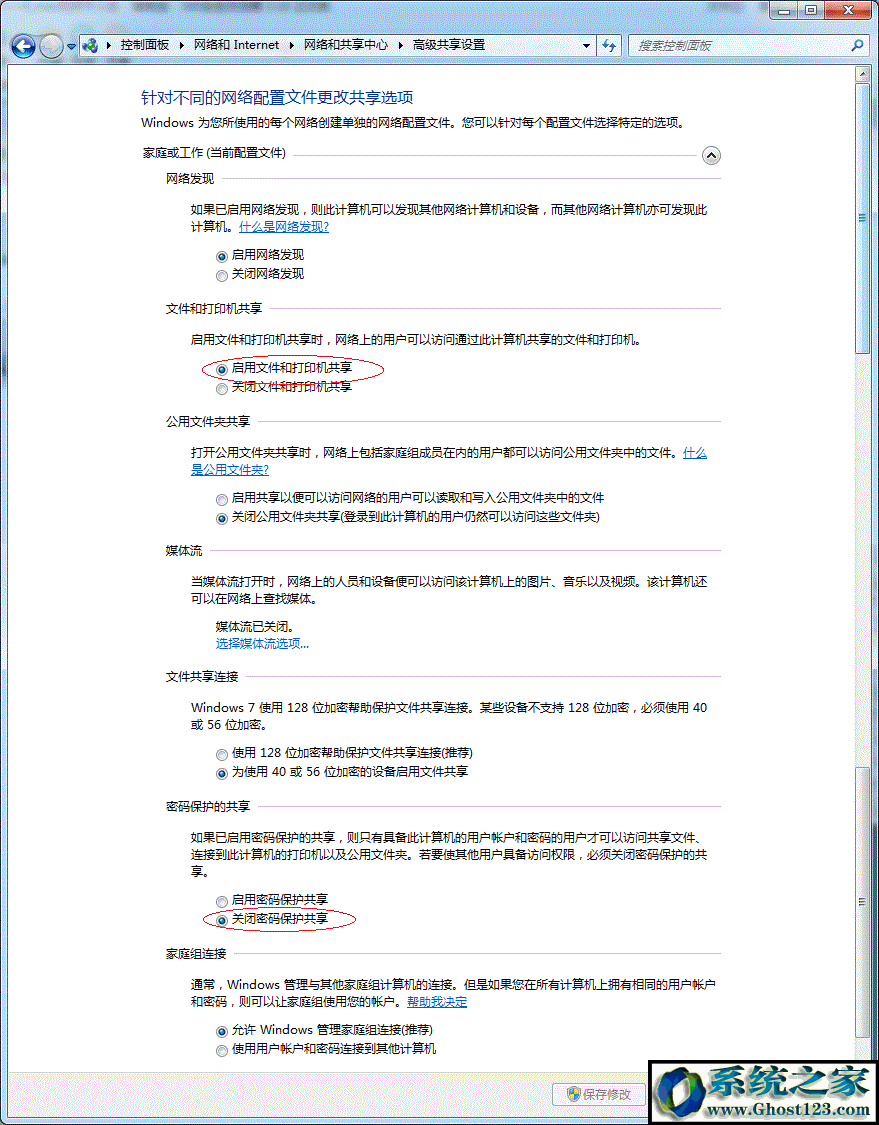This screenshot has height=1125, width=879.
Task: Click 网络和共享中心 breadcrumb
Action: [x=346, y=44]
